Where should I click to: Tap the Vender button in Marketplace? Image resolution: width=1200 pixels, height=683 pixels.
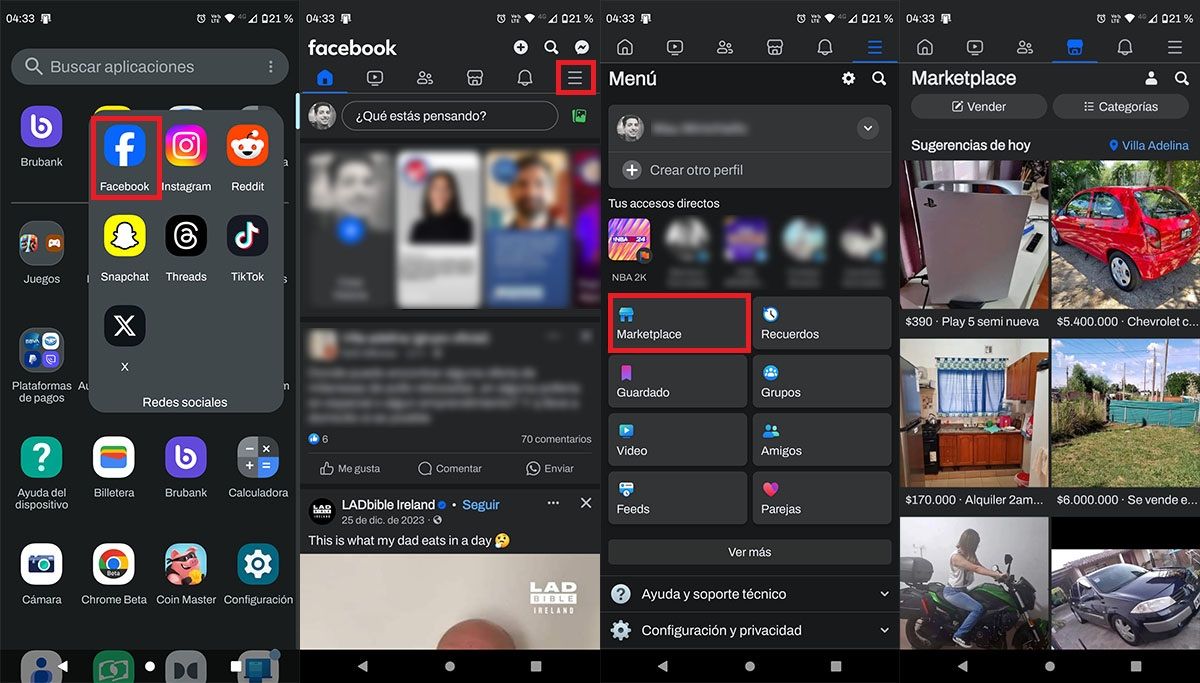[x=979, y=106]
